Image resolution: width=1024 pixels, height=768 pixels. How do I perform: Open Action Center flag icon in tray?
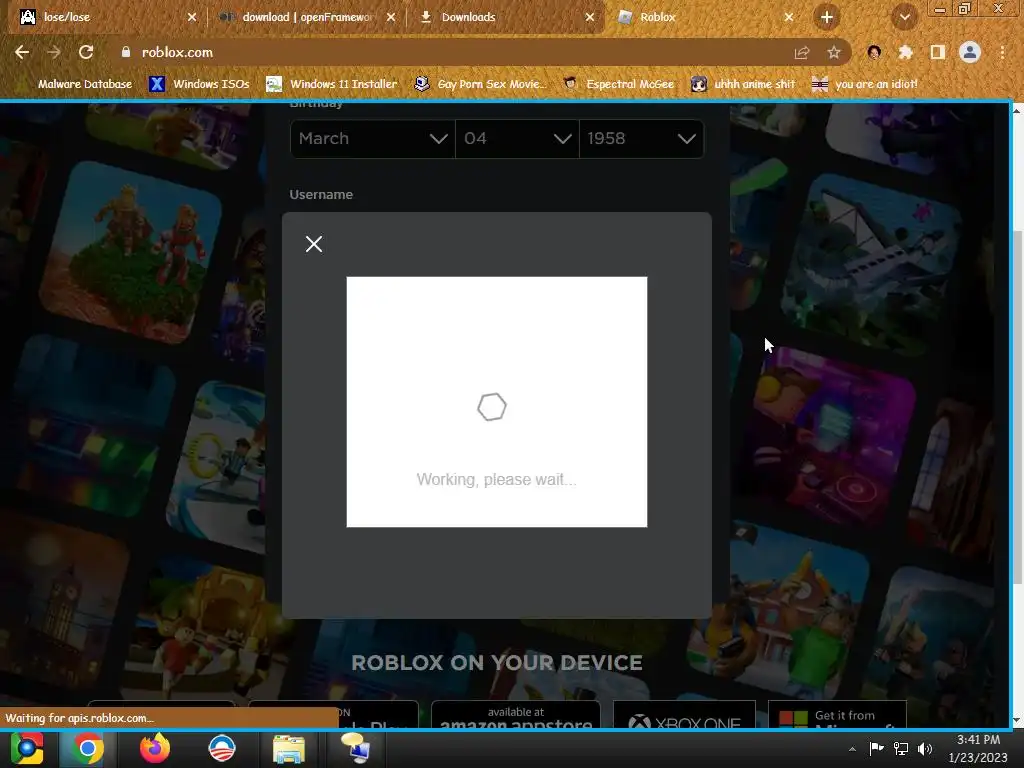pyautogui.click(x=876, y=749)
